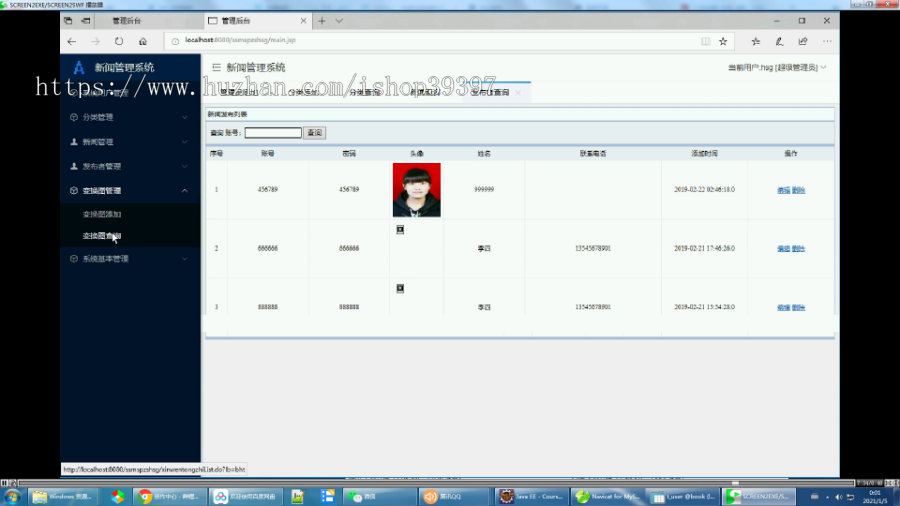This screenshot has height=506, width=900.
Task: Click the 联系电话 column header
Action: coord(593,154)
